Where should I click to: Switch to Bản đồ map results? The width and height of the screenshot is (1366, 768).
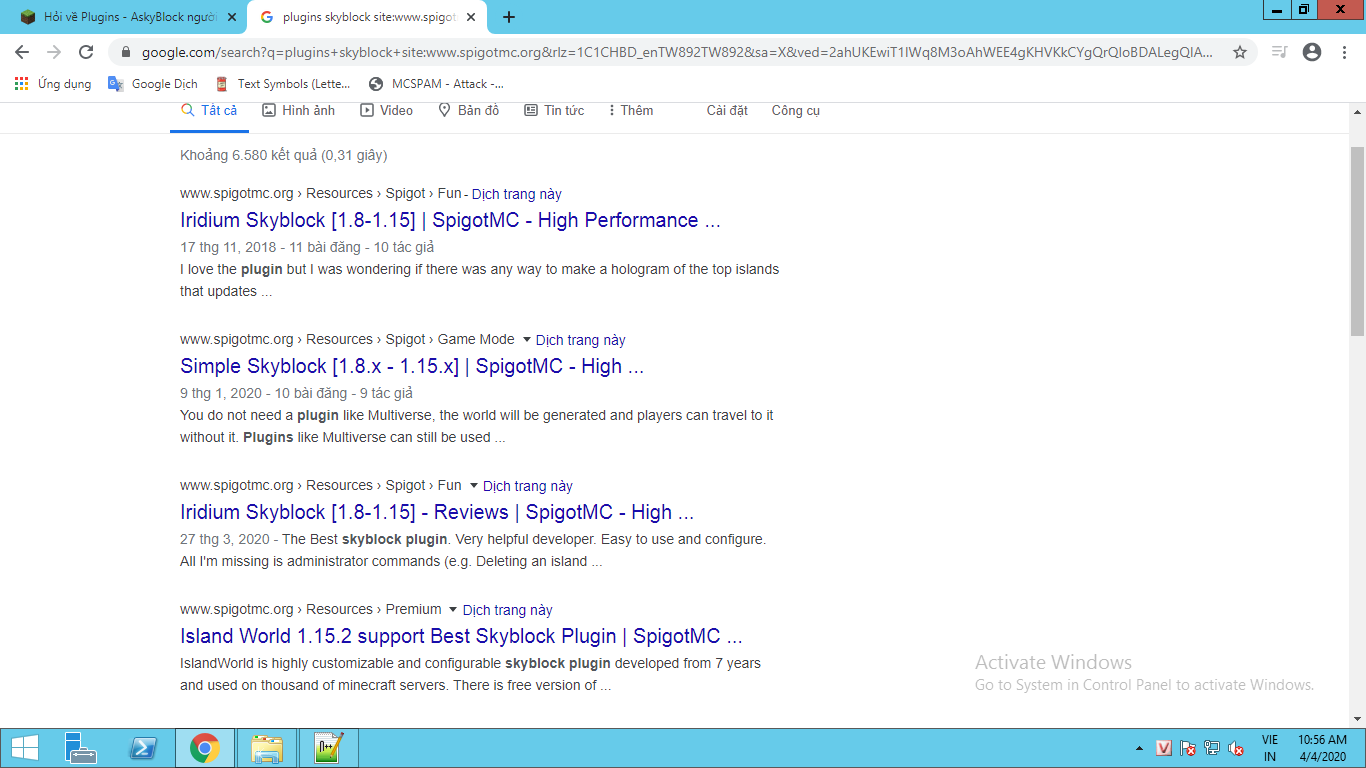(x=469, y=110)
